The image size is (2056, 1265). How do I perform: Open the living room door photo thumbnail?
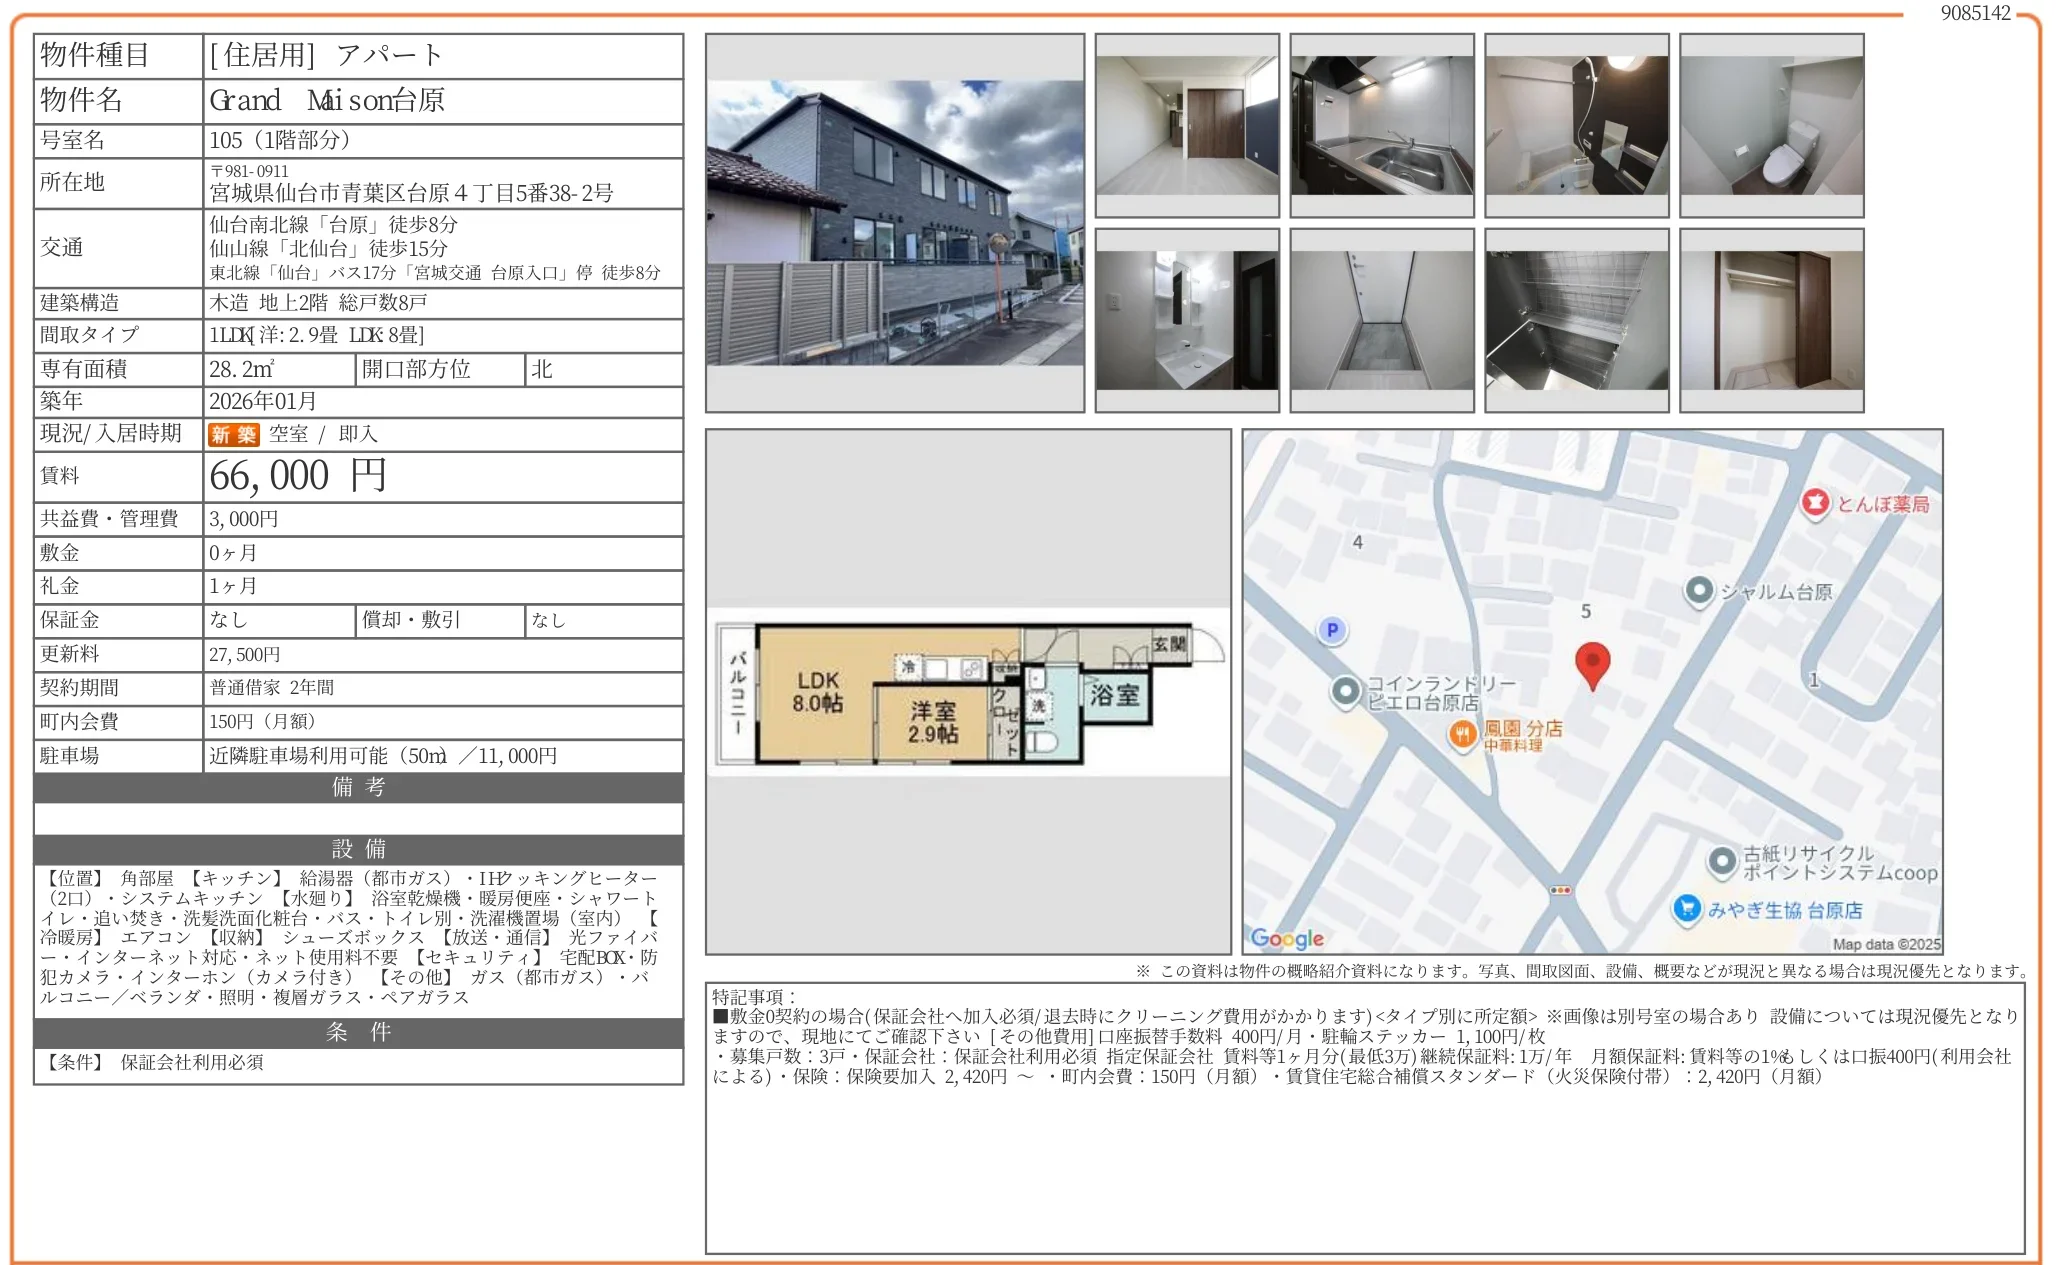tap(1186, 125)
